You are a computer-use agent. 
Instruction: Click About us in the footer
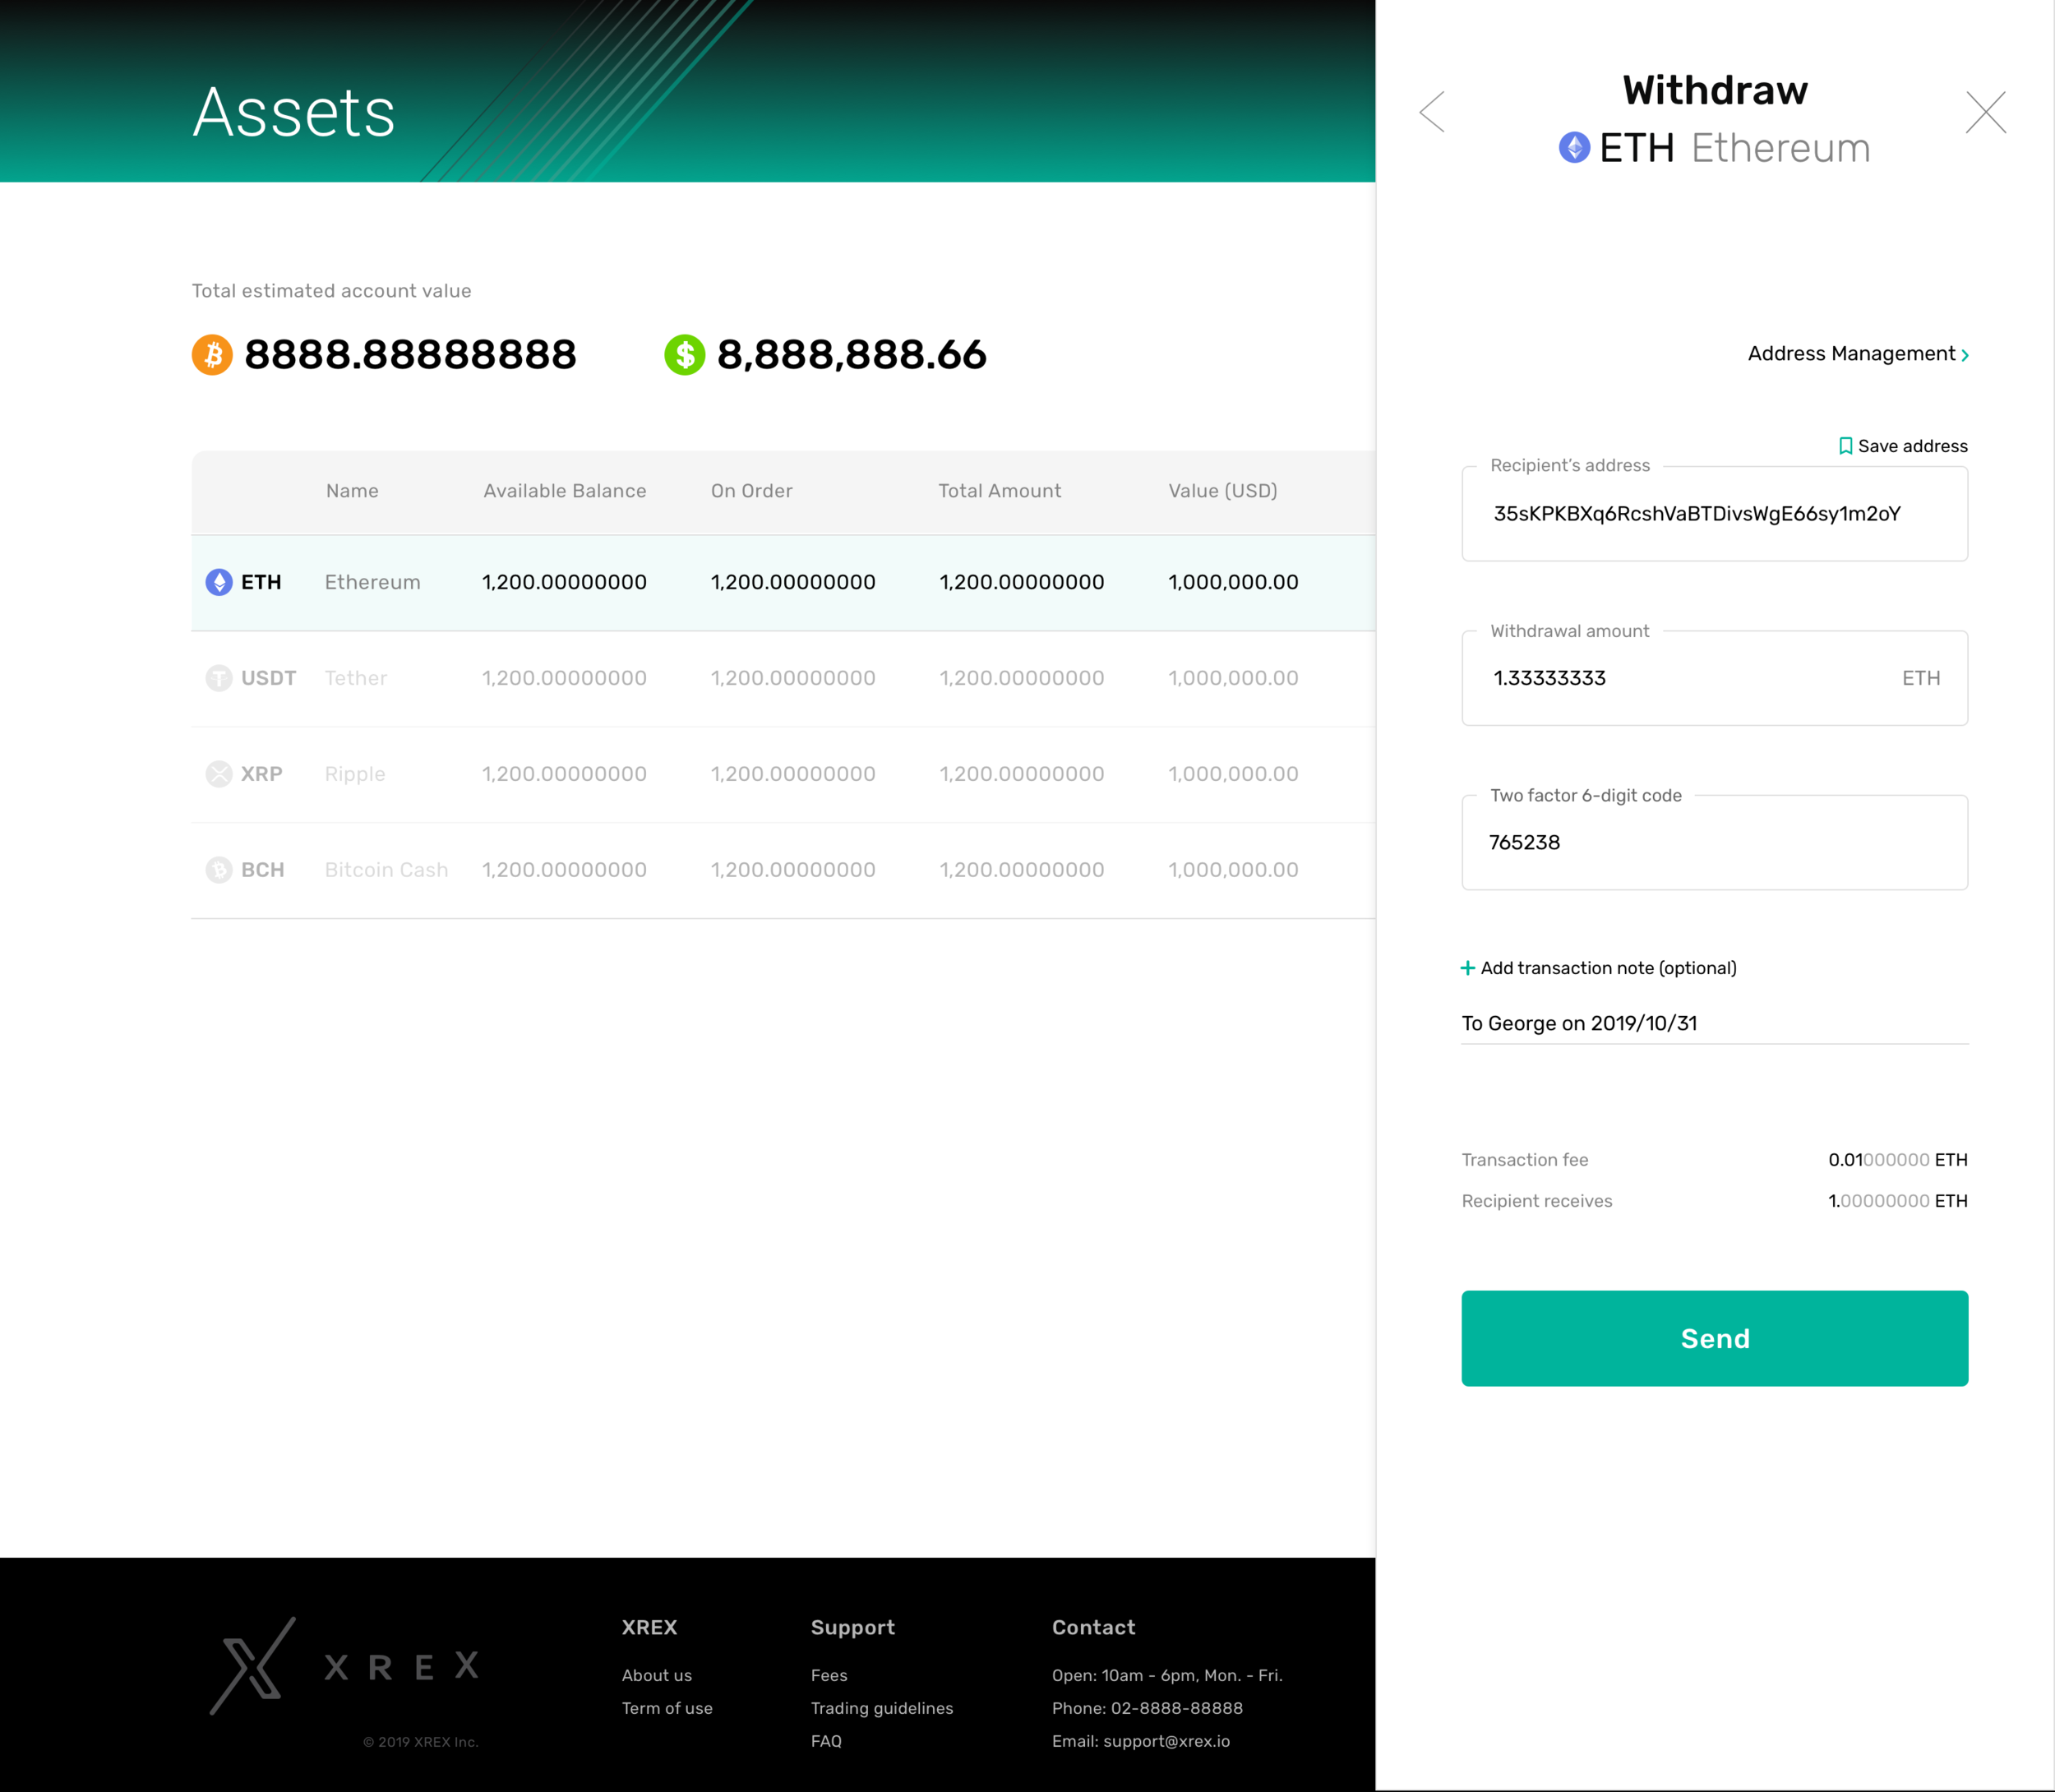pos(656,1675)
